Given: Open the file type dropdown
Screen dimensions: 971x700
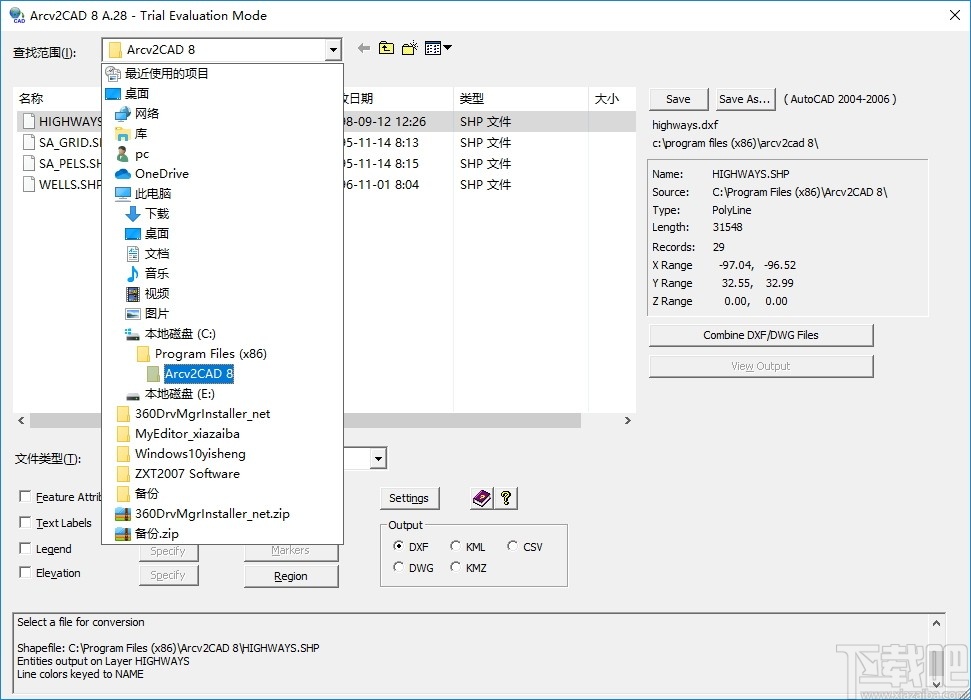Looking at the screenshot, I should pos(375,458).
